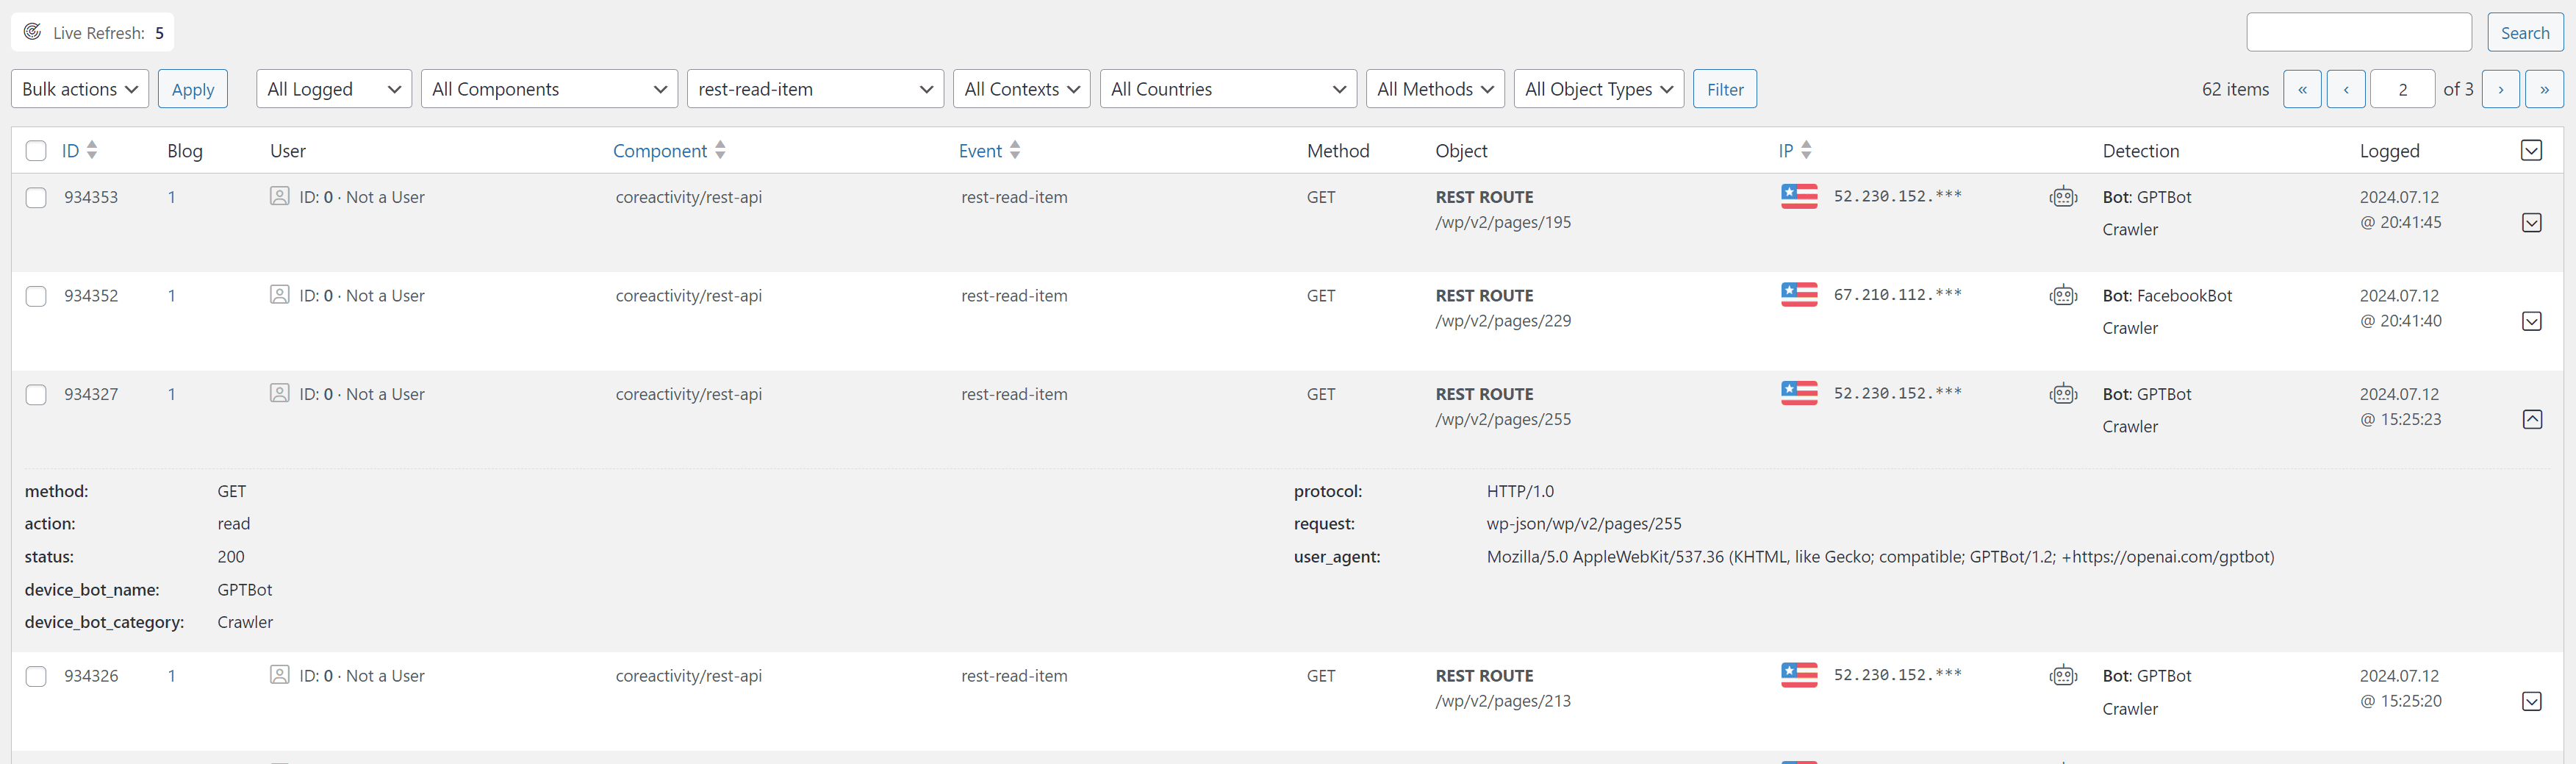
Task: Click the user avatar icon in row 934326
Action: 280,675
